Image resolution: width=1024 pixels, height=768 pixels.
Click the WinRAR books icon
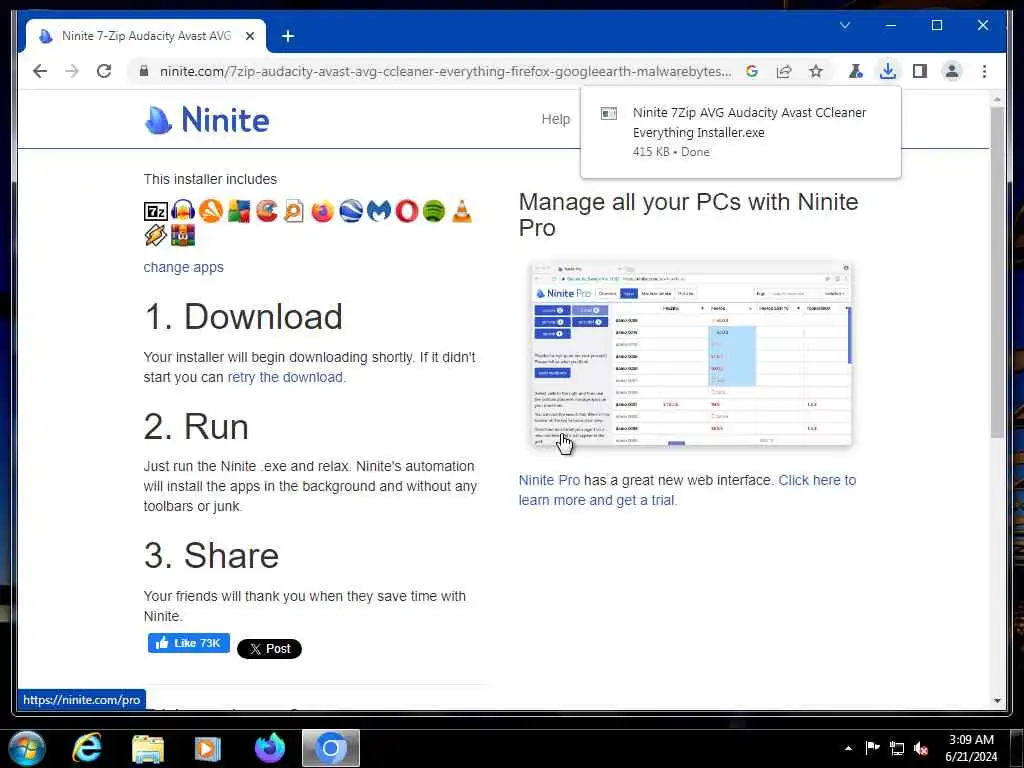(183, 235)
